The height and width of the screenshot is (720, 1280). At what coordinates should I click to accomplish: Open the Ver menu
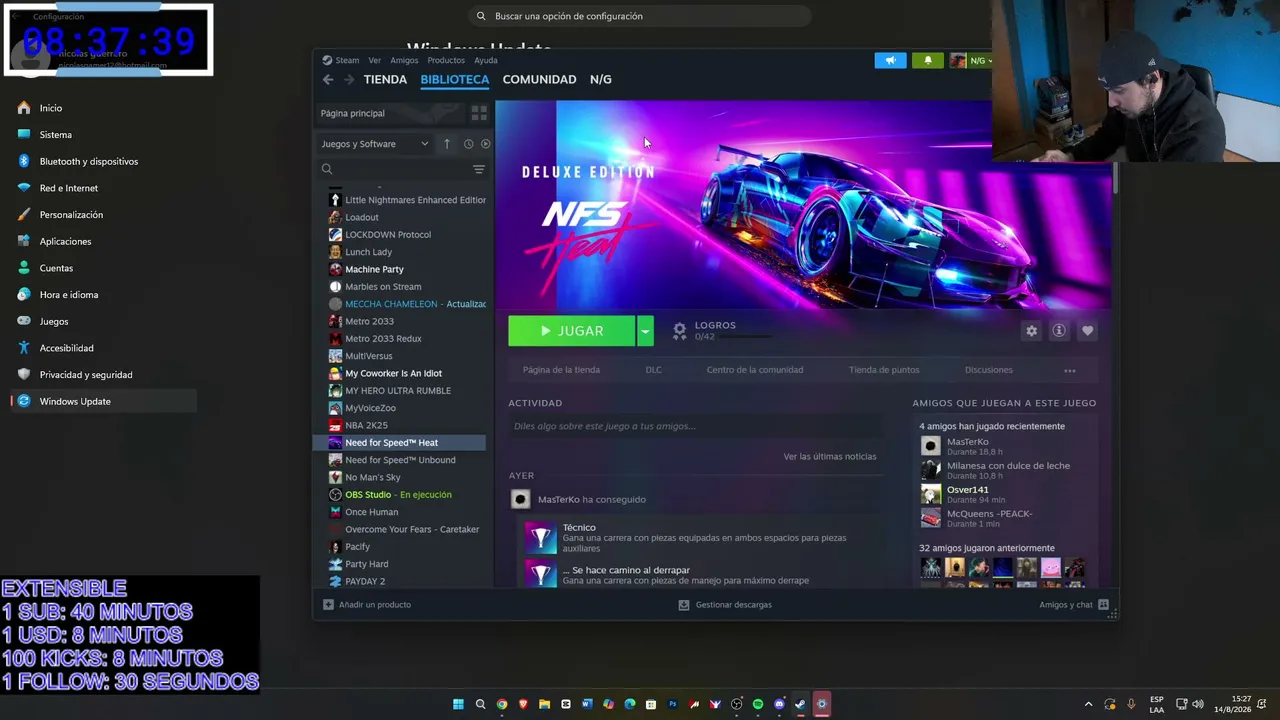coord(374,60)
